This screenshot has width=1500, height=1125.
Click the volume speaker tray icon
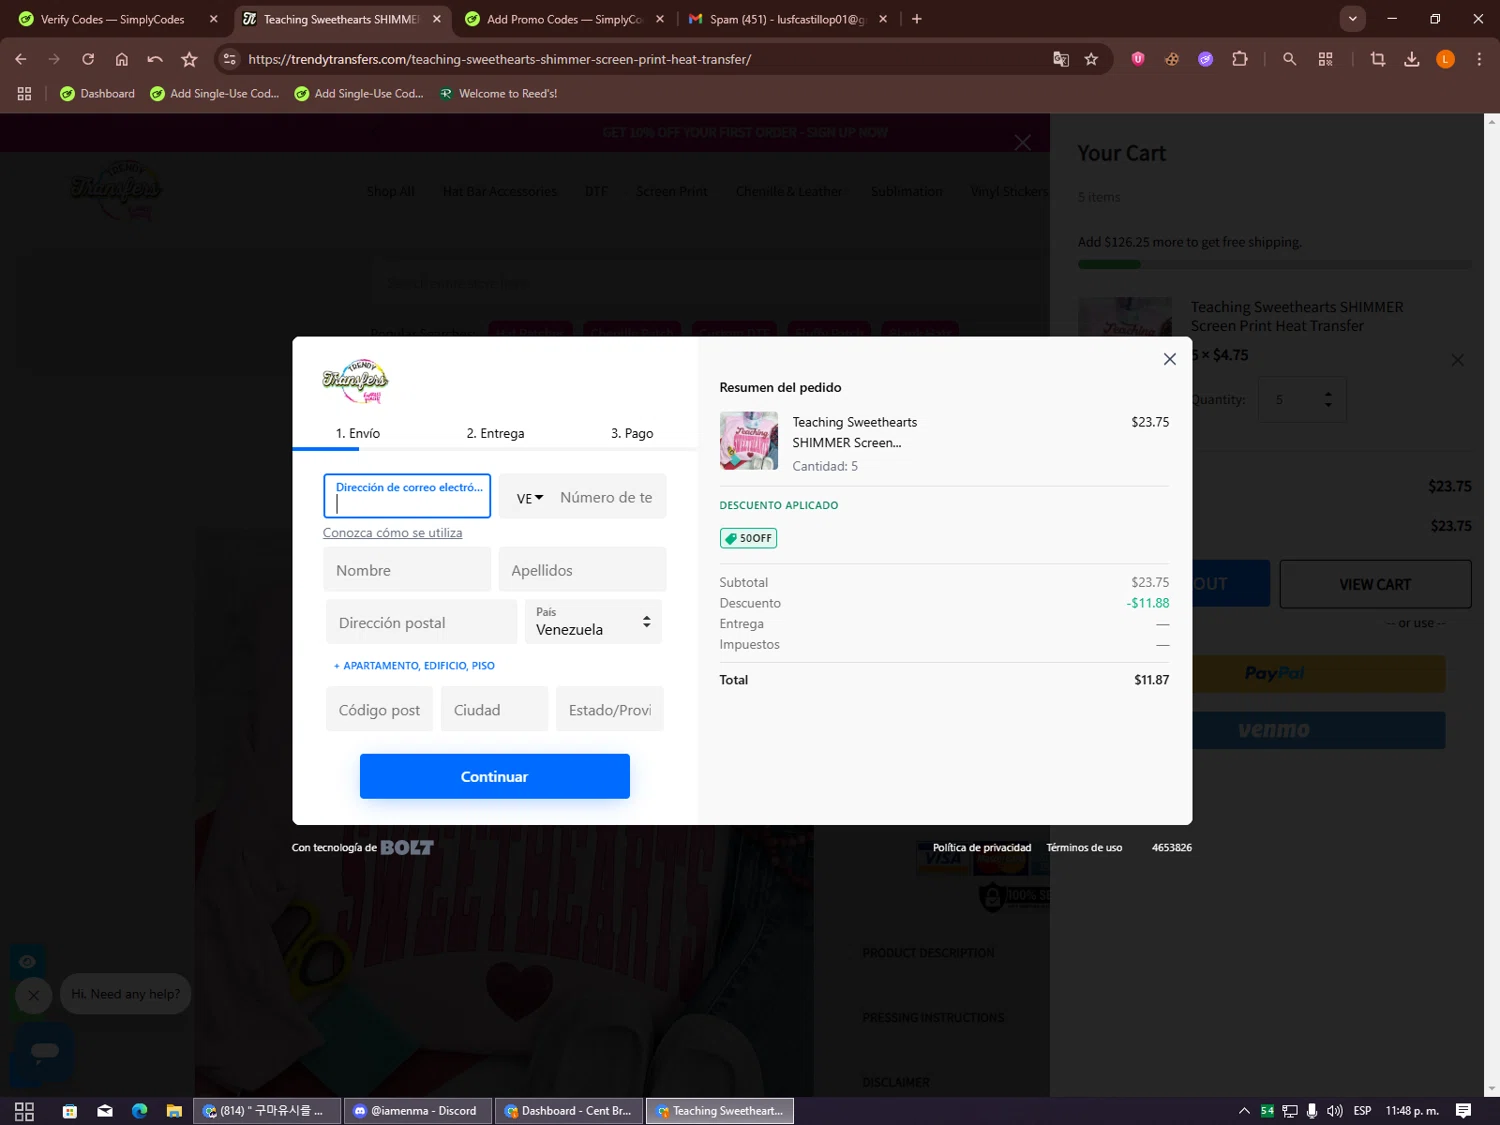pos(1334,1111)
